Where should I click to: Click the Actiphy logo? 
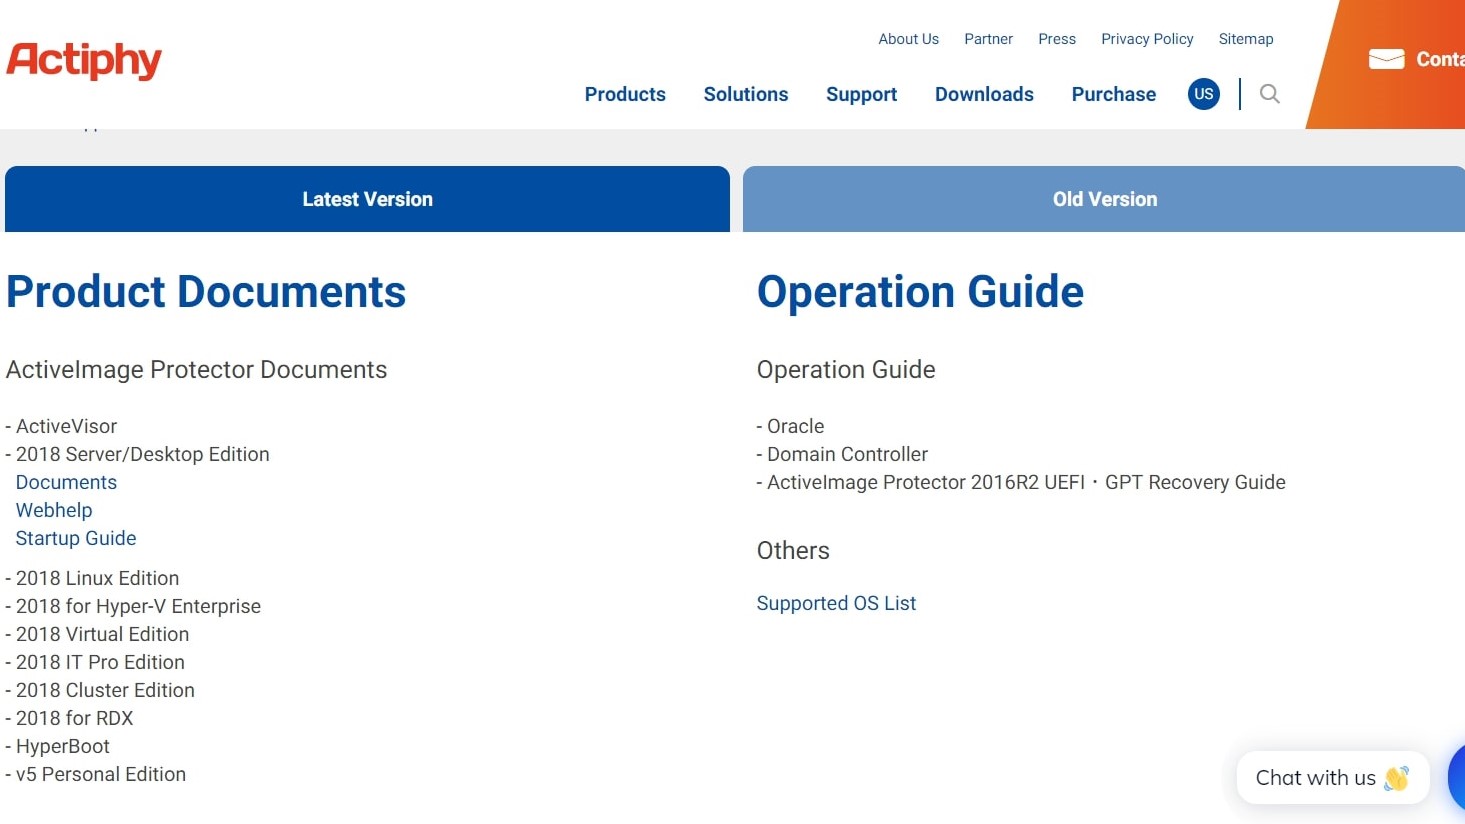[x=84, y=60]
